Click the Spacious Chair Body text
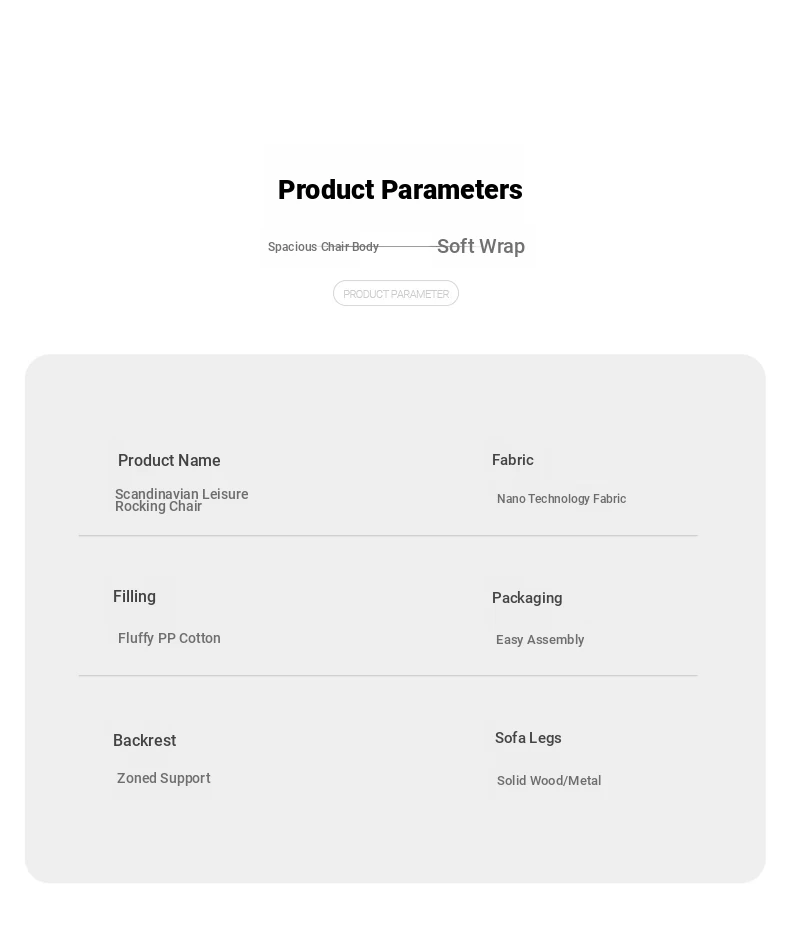This screenshot has width=790, height=933. click(x=323, y=246)
